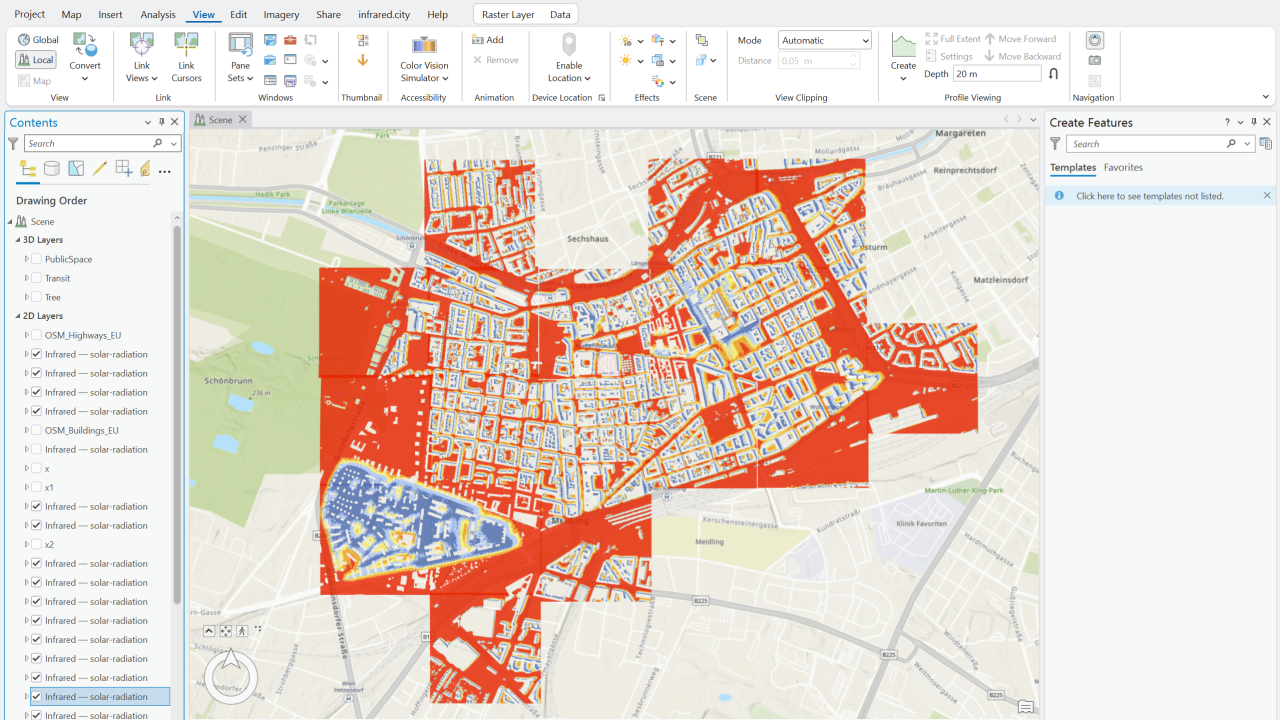This screenshot has height=720, width=1280.
Task: Click the import thumbnail orange arrow icon
Action: (x=362, y=61)
